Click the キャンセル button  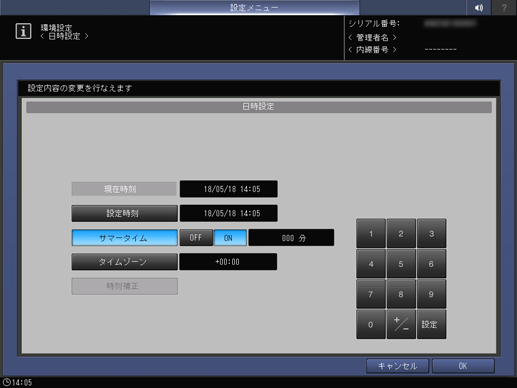tap(397, 366)
